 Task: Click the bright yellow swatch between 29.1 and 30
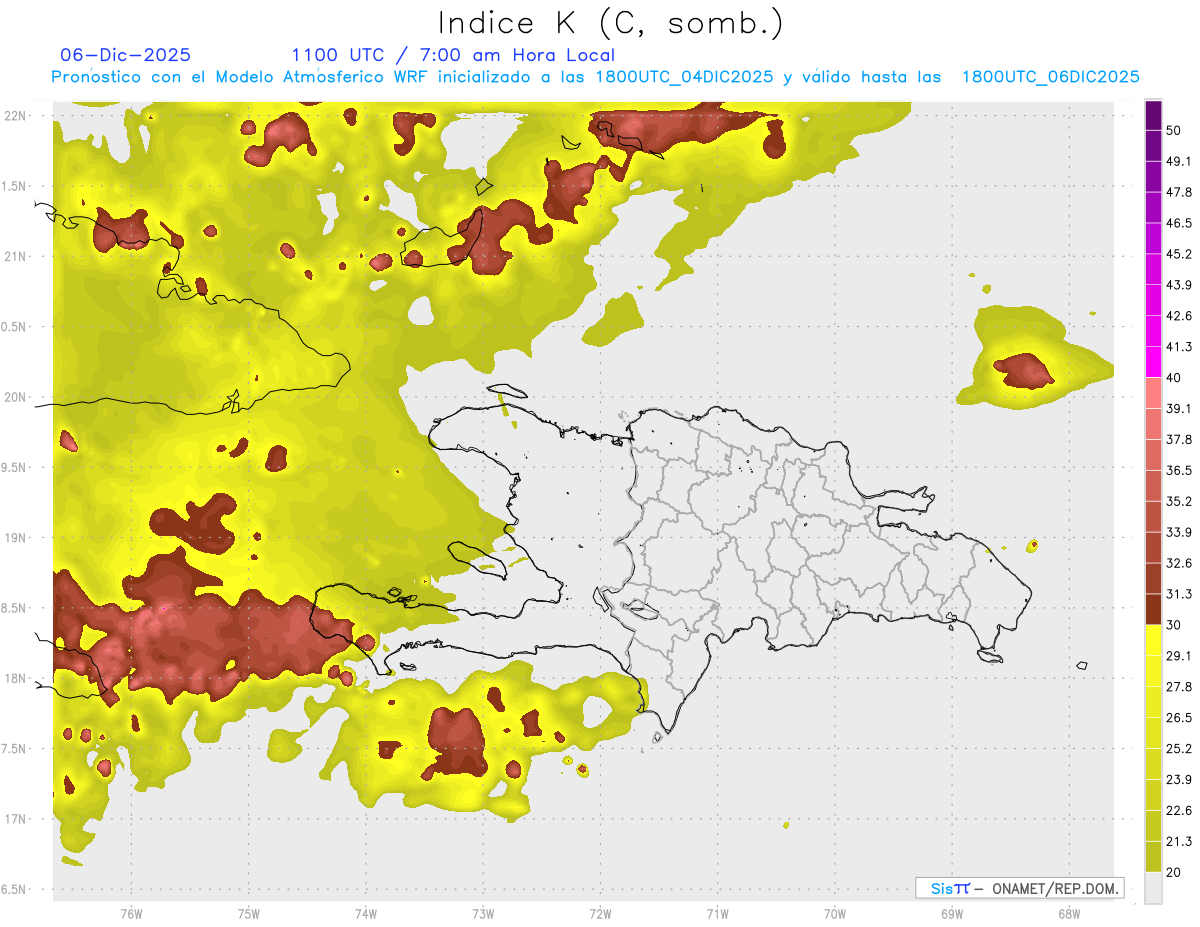click(1153, 640)
